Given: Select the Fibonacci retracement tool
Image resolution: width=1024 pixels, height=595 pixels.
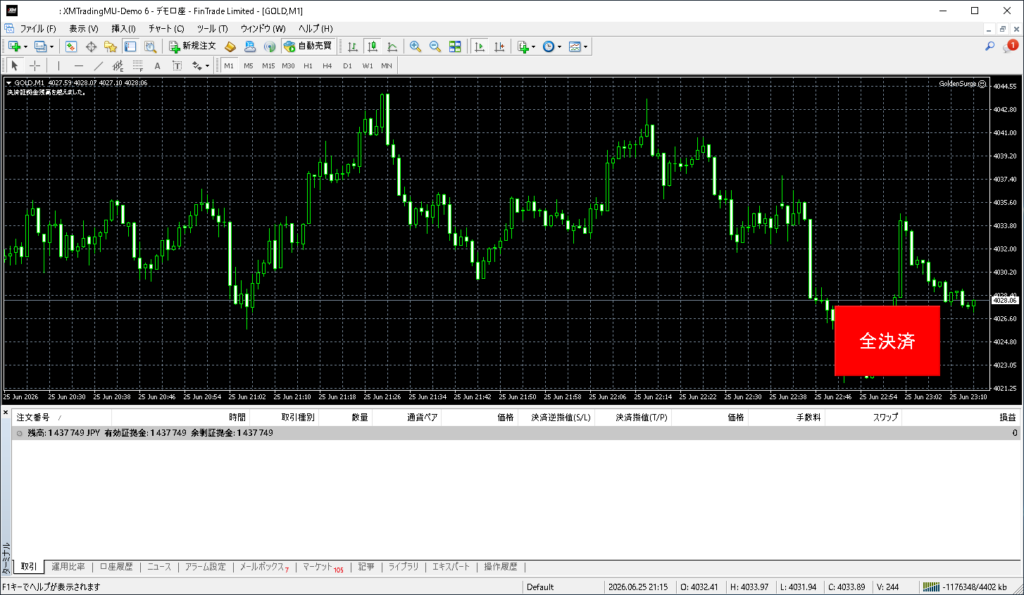Looking at the screenshot, I should pos(138,65).
